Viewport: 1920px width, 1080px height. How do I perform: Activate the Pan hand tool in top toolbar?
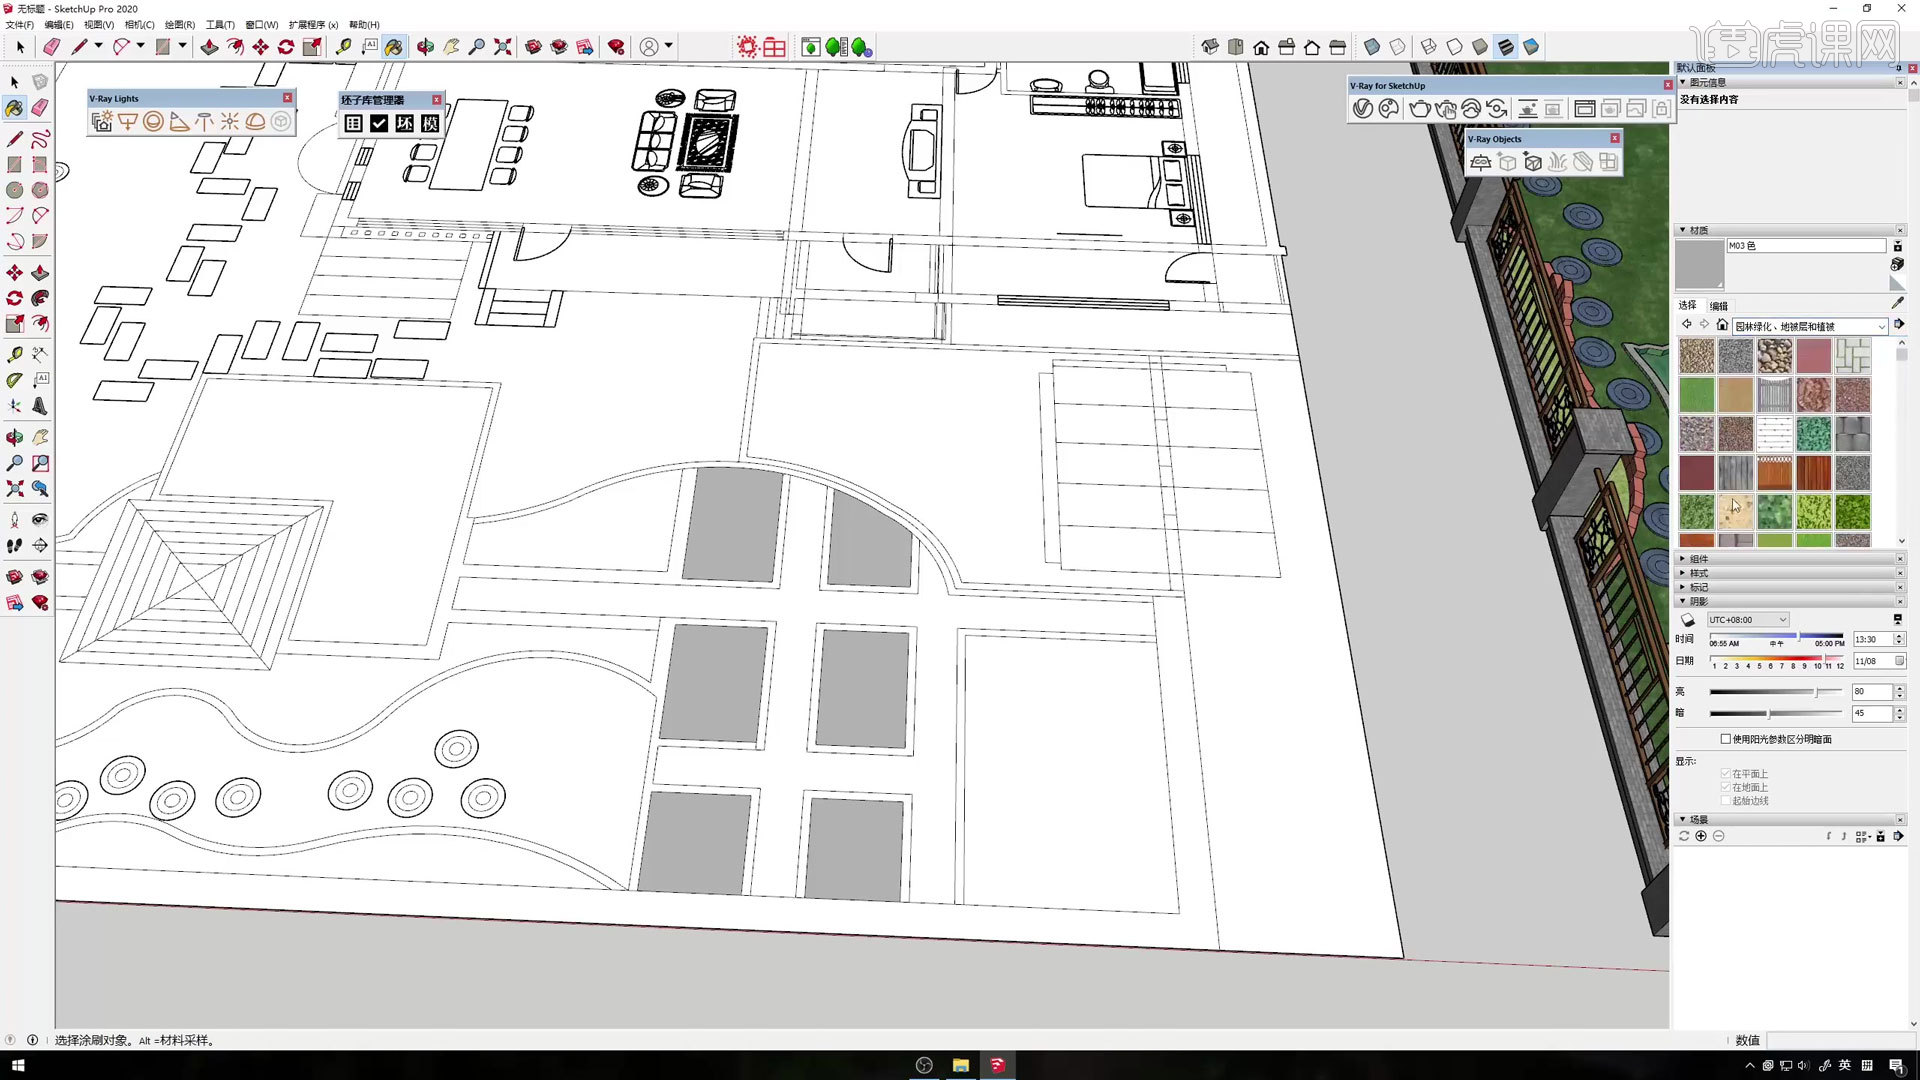451,47
